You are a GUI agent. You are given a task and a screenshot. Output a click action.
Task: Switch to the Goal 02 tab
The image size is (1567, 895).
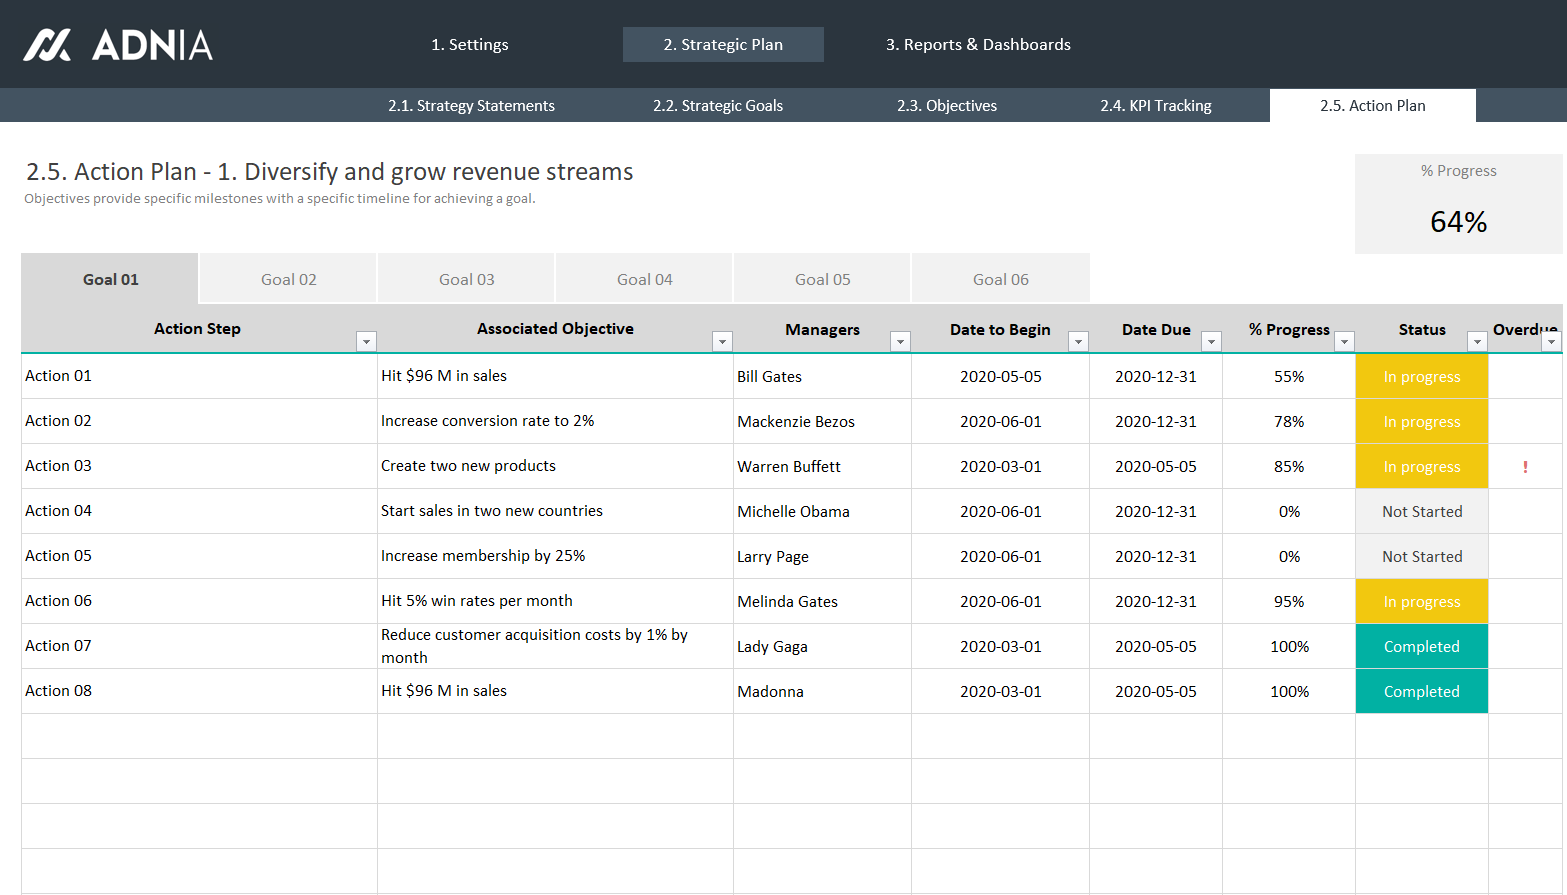point(288,280)
